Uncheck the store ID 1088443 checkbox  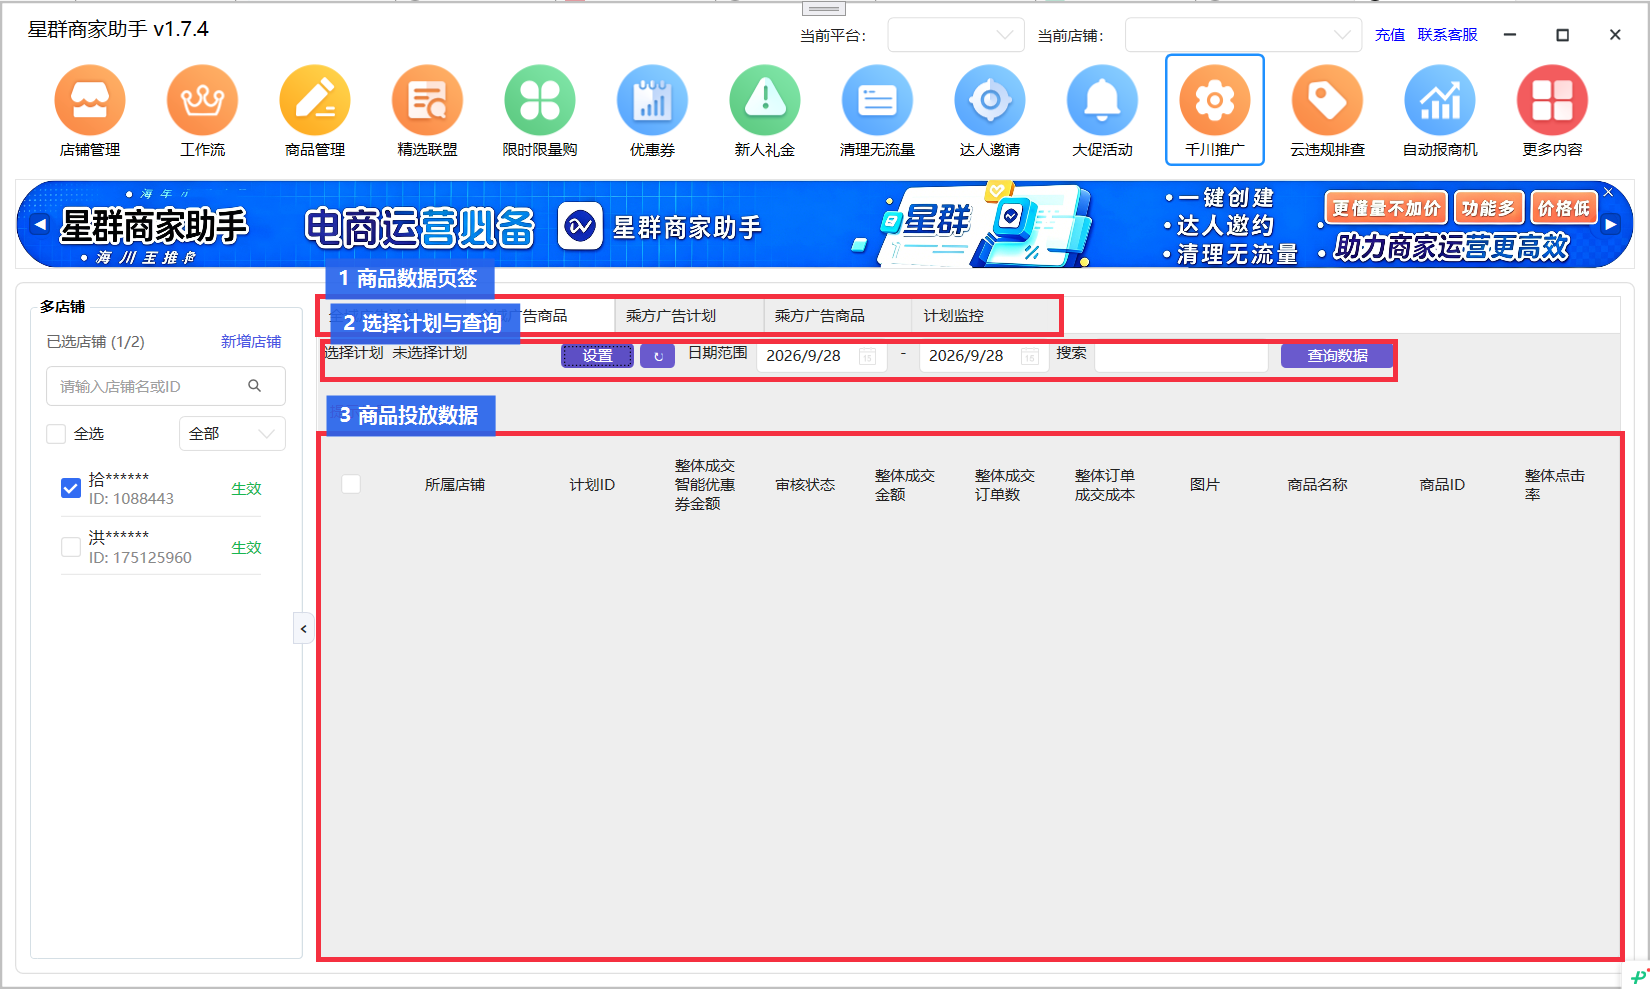[x=71, y=488]
